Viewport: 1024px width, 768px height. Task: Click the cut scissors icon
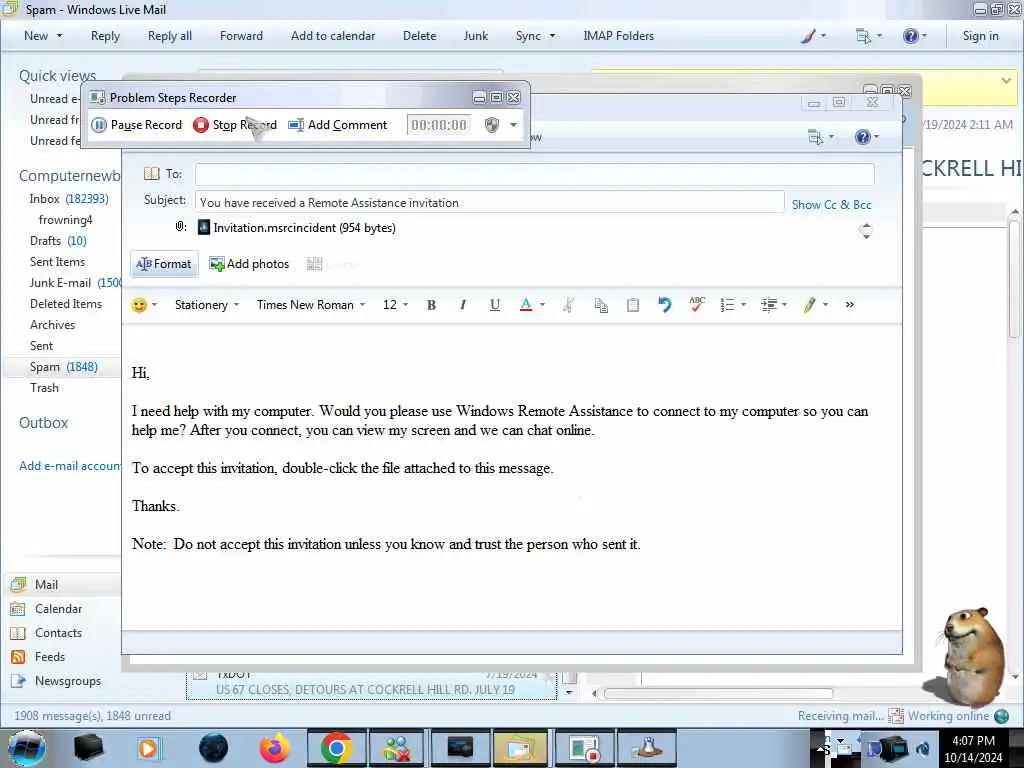(x=569, y=305)
